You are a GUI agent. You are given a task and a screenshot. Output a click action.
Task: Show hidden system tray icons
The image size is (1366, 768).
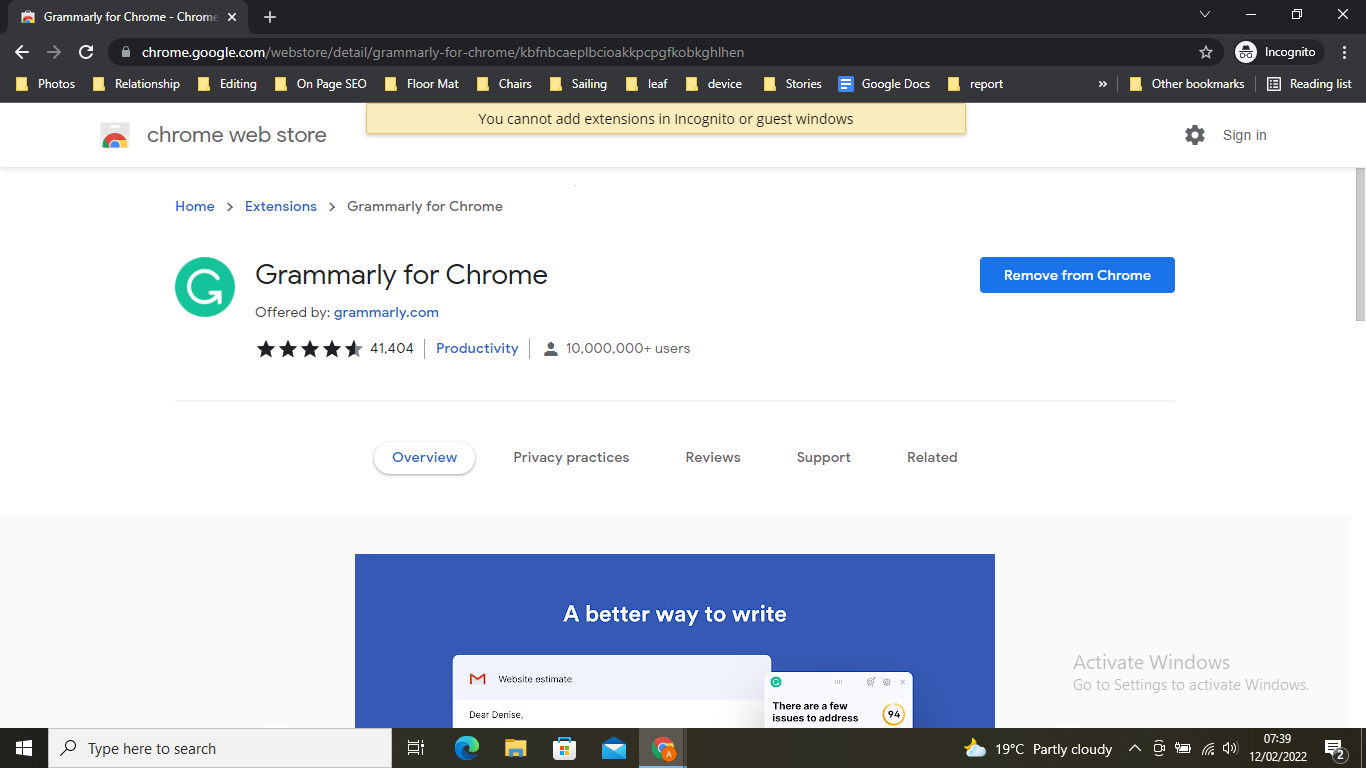pos(1135,748)
